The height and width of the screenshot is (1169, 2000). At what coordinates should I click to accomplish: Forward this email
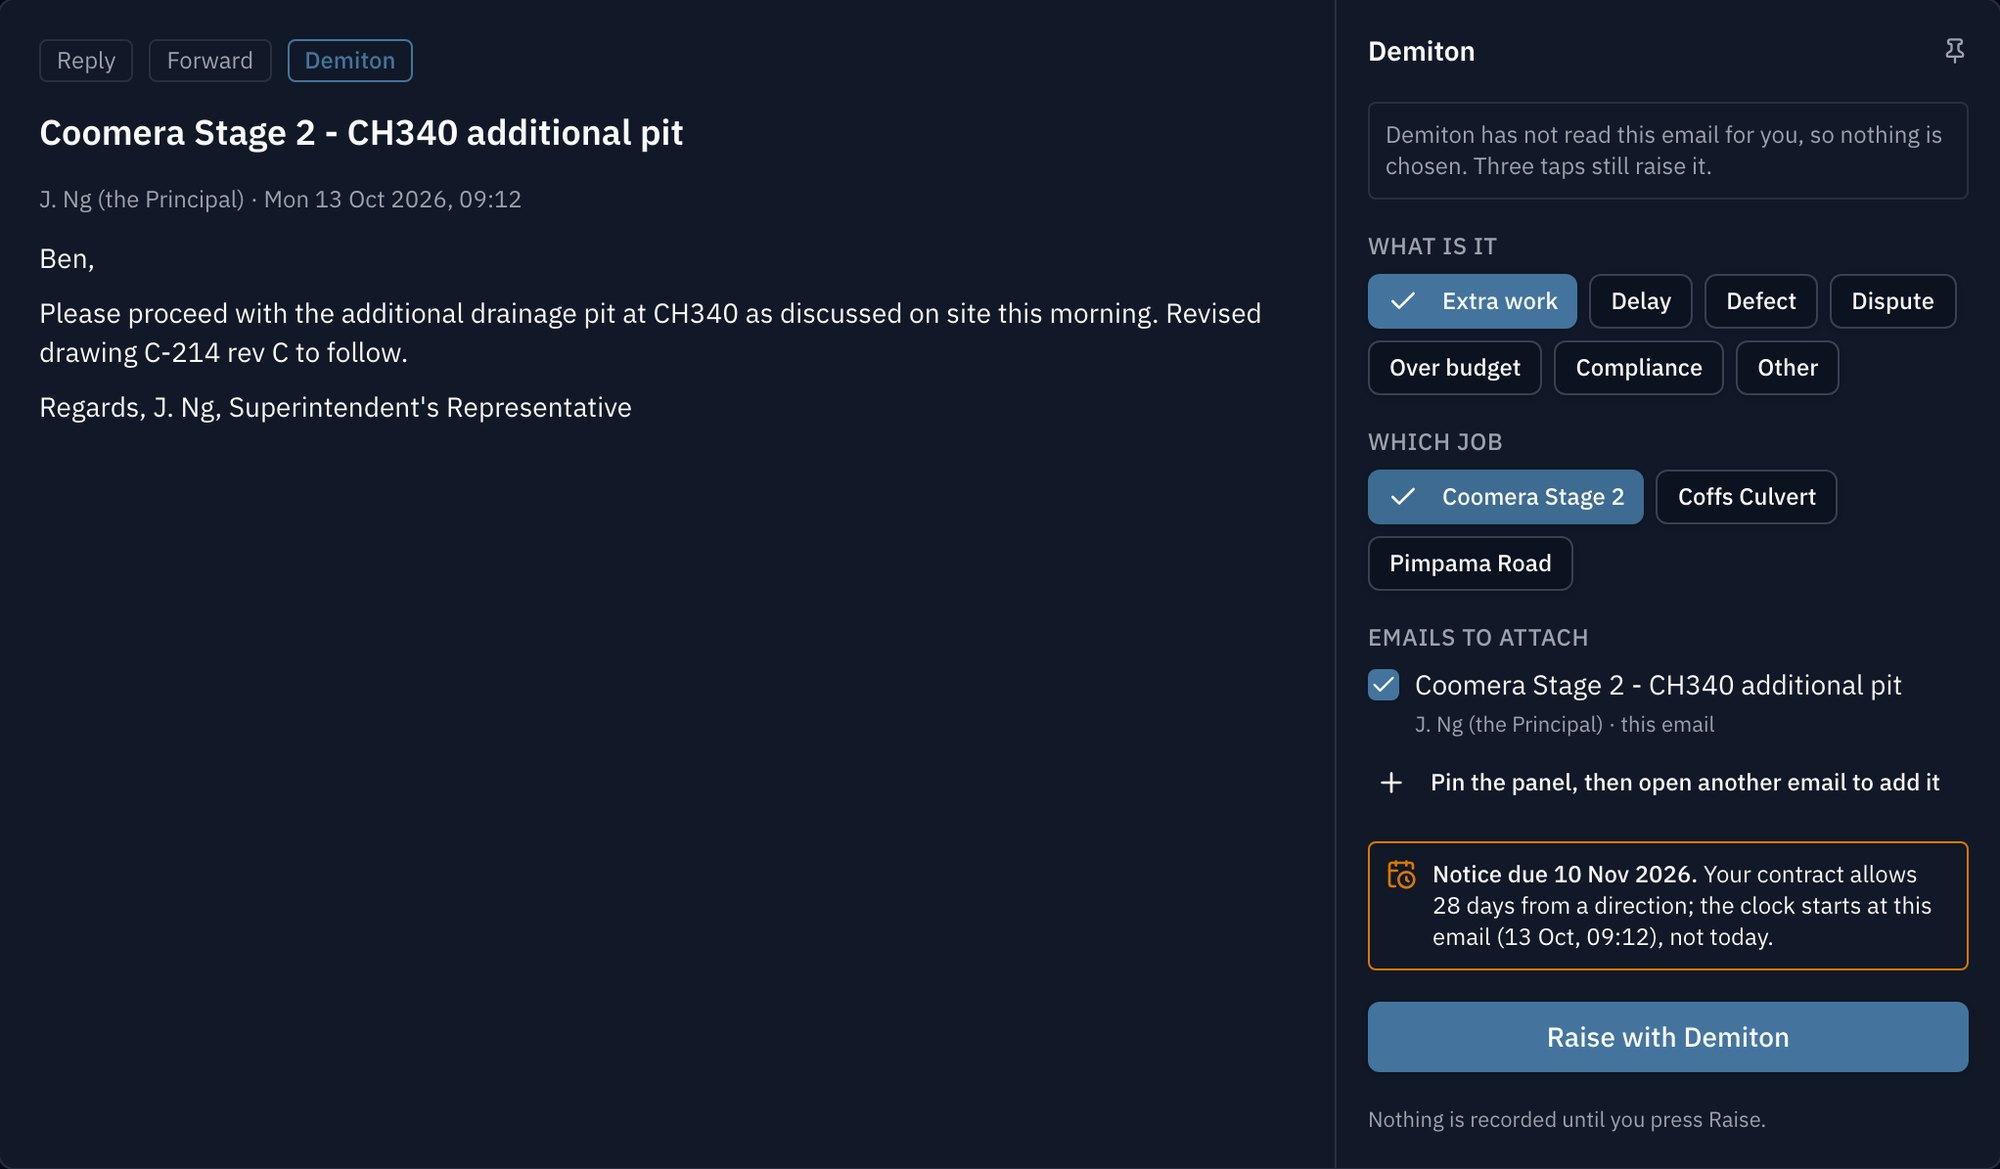point(210,60)
